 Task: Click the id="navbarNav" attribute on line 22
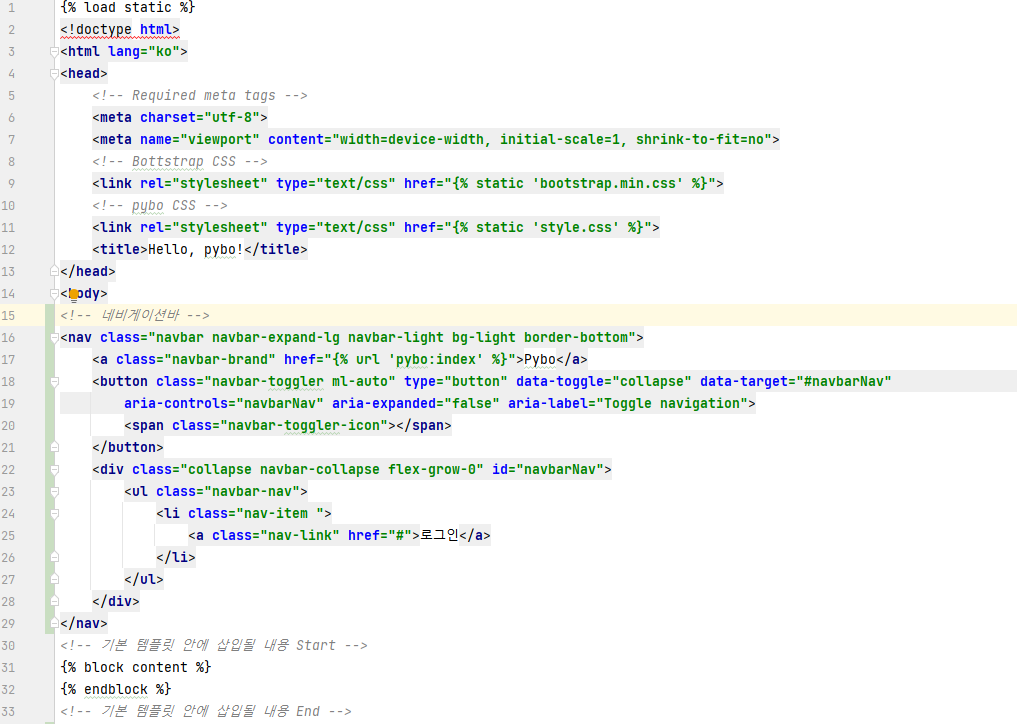coord(548,470)
